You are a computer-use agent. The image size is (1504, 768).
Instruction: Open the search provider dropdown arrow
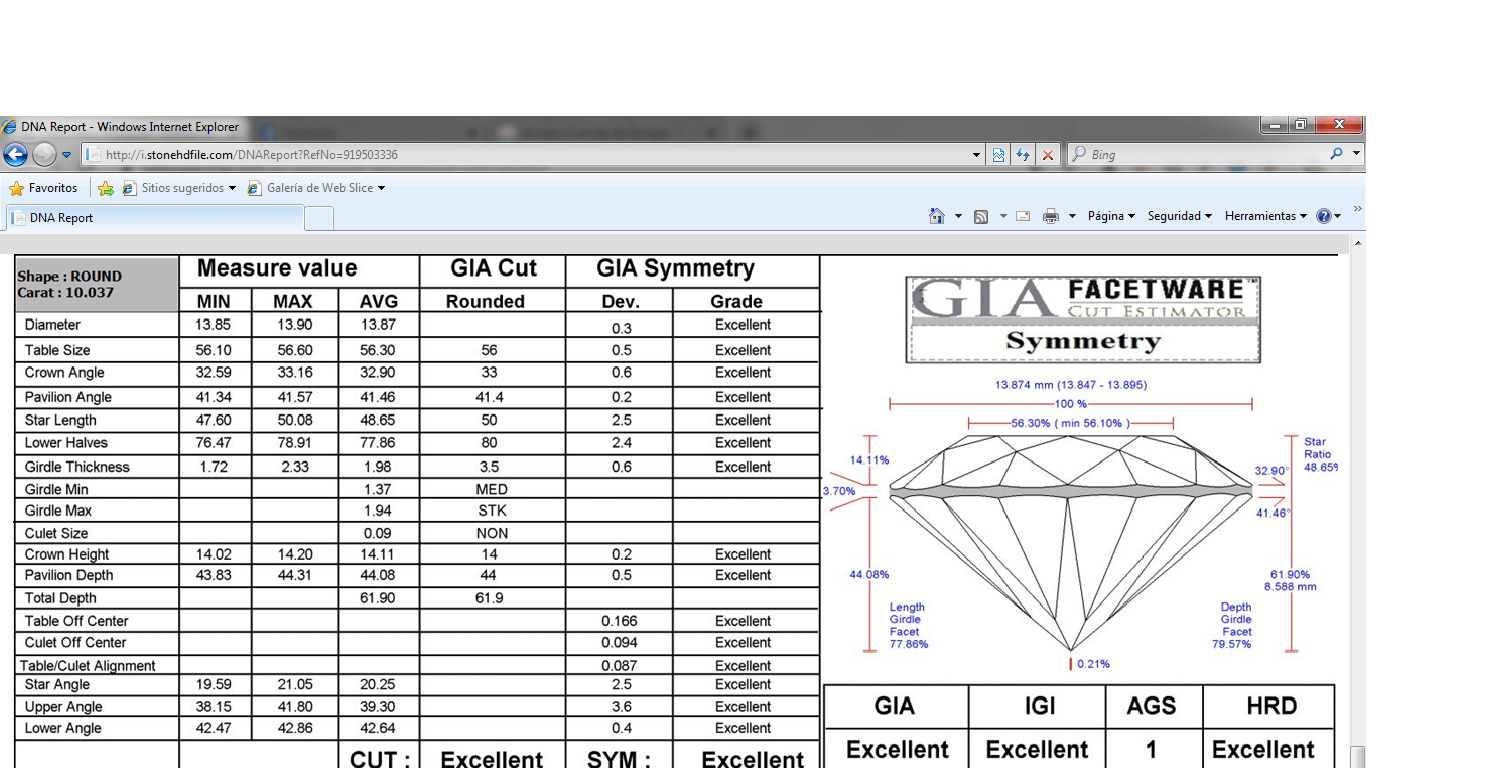point(1357,154)
